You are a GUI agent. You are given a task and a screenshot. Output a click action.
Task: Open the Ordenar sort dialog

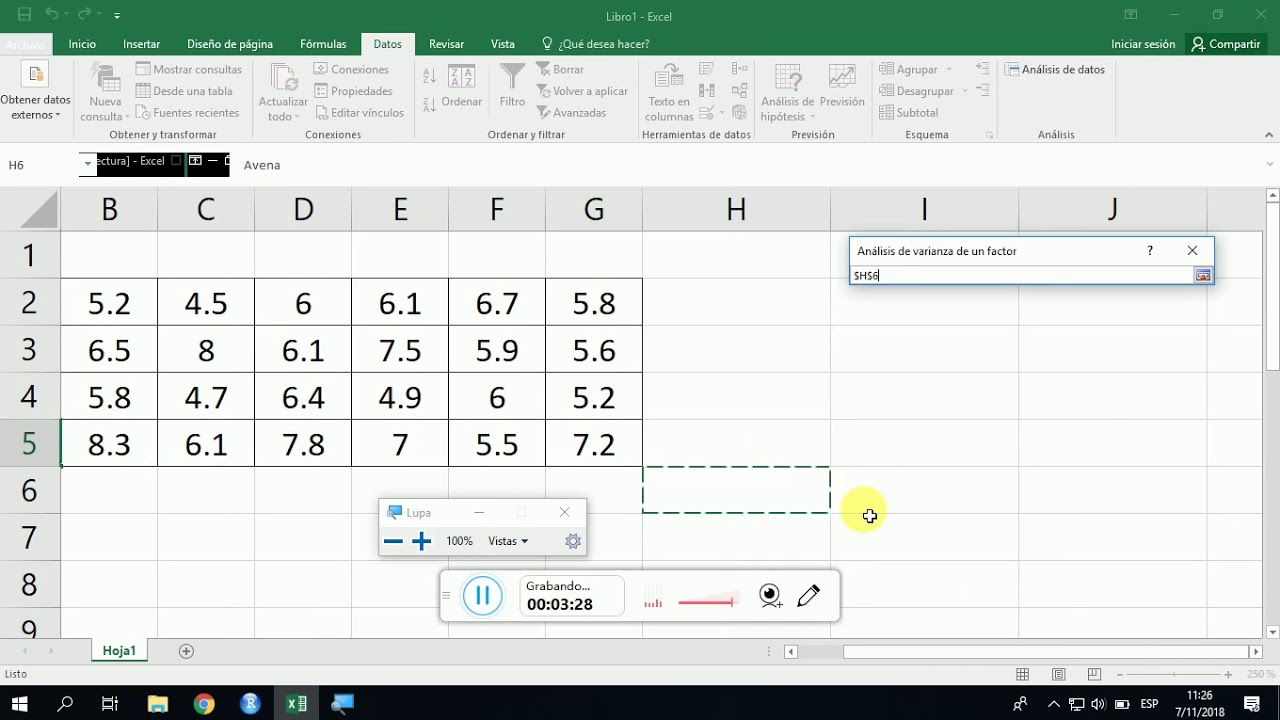pyautogui.click(x=462, y=85)
